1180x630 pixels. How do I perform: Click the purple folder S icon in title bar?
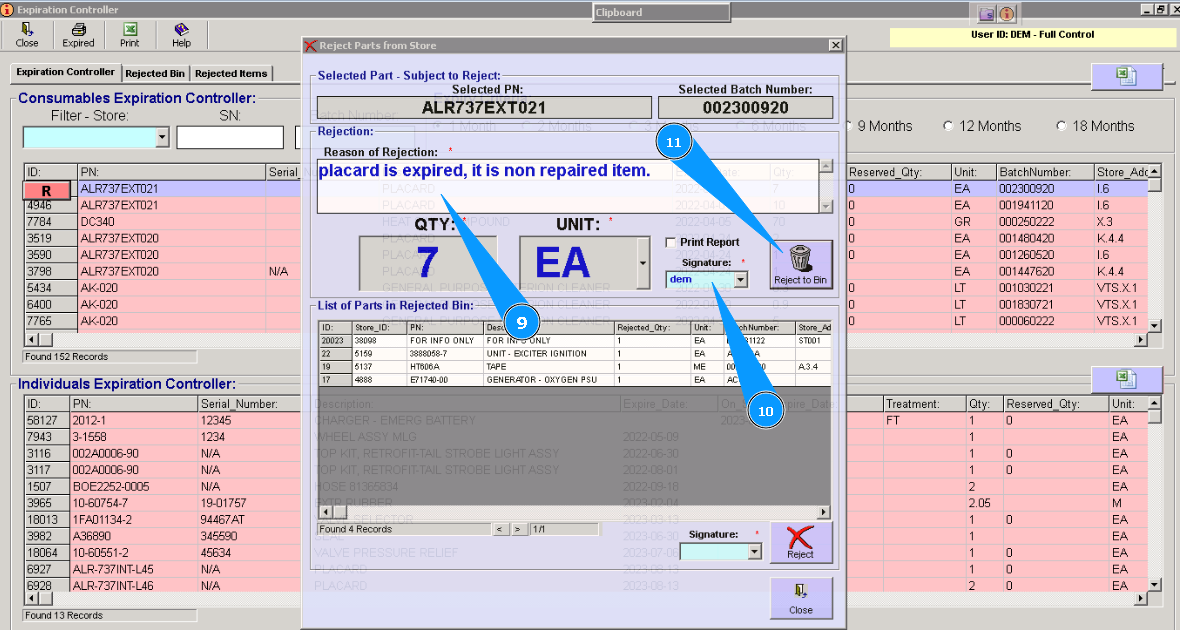tap(987, 14)
